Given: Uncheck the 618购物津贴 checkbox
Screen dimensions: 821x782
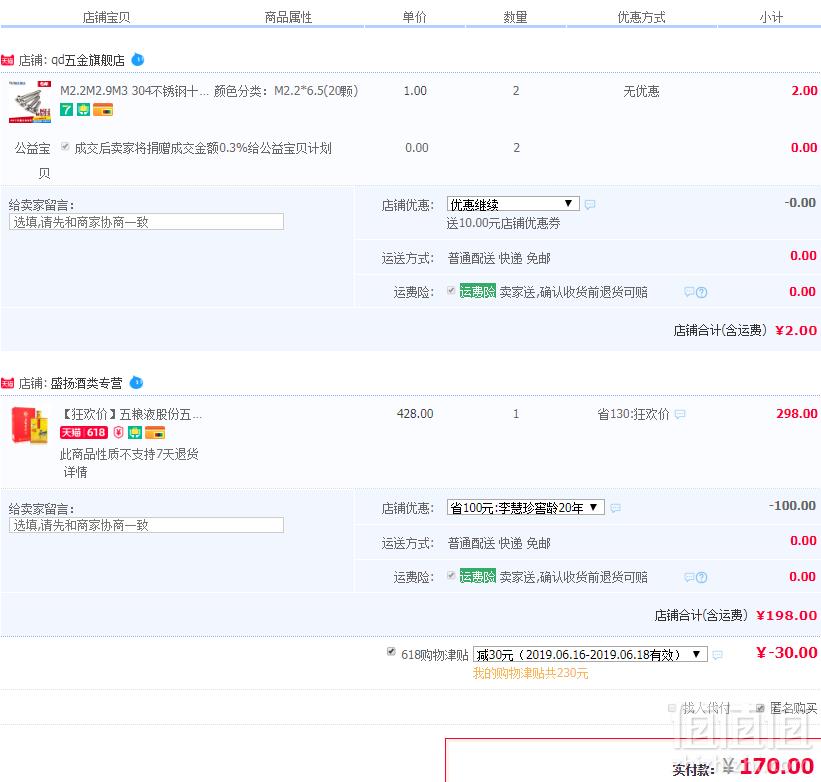Looking at the screenshot, I should tap(391, 652).
